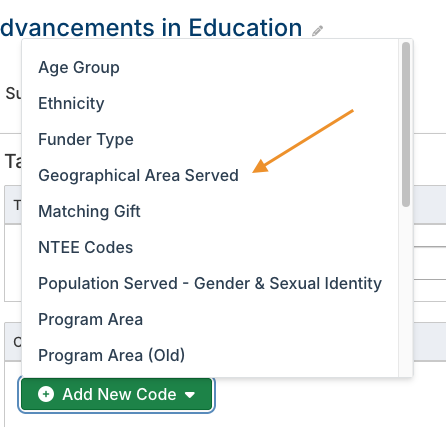Viewport: 446px width, 427px height.
Task: Choose Program Area (Old) entry
Action: [x=111, y=355]
